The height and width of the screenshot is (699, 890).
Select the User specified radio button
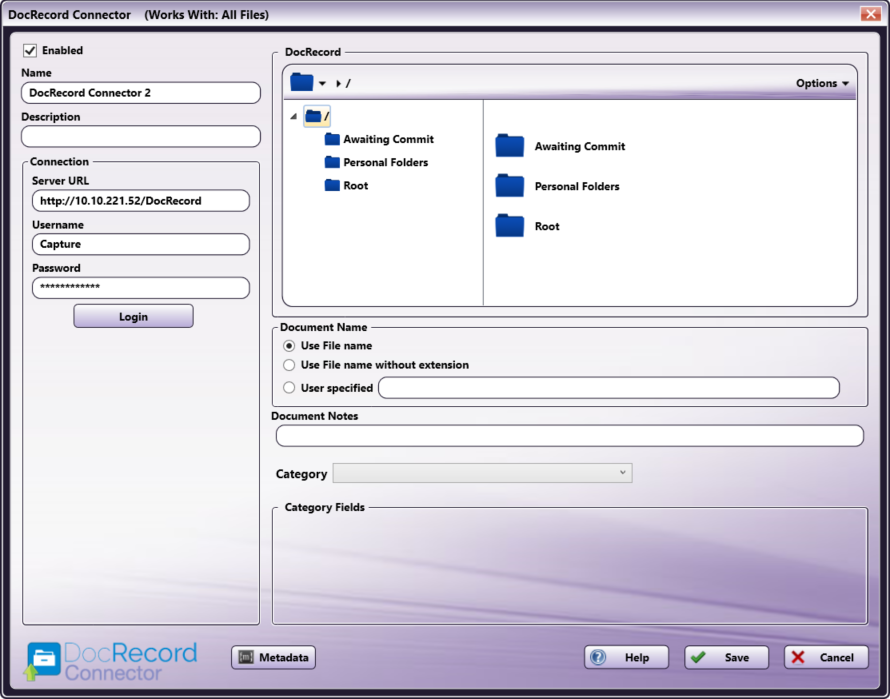289,388
